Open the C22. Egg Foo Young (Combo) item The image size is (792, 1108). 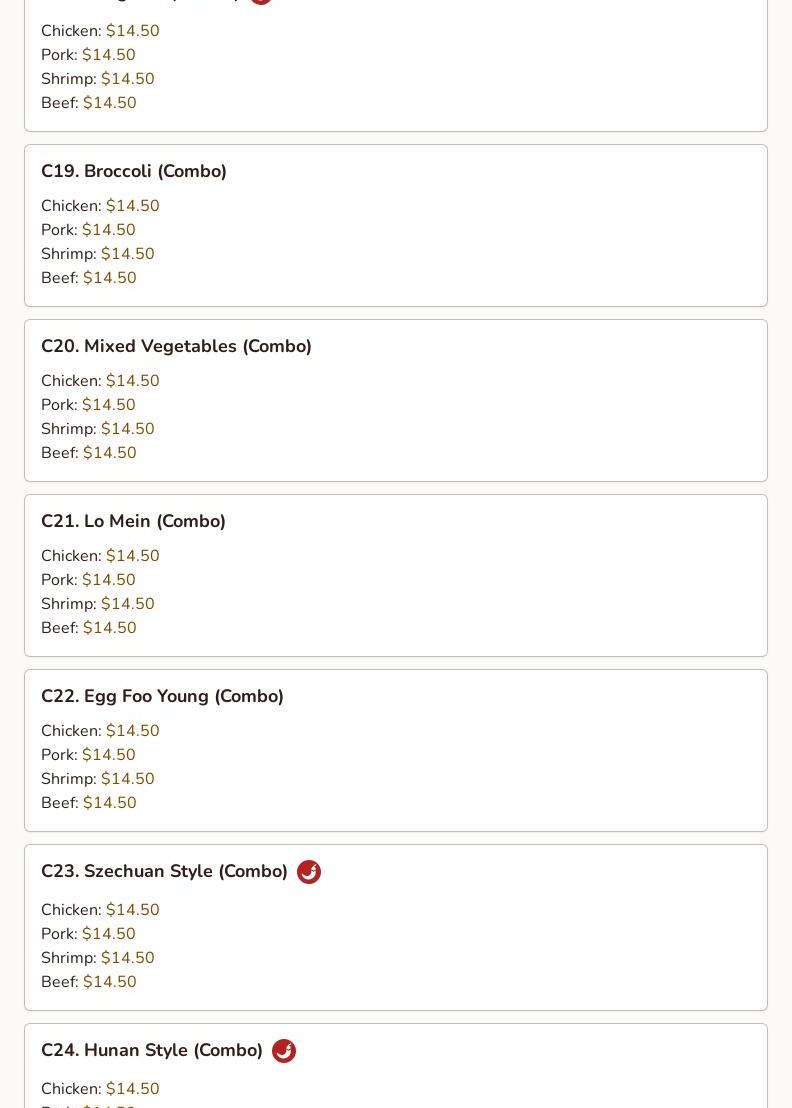[162, 696]
